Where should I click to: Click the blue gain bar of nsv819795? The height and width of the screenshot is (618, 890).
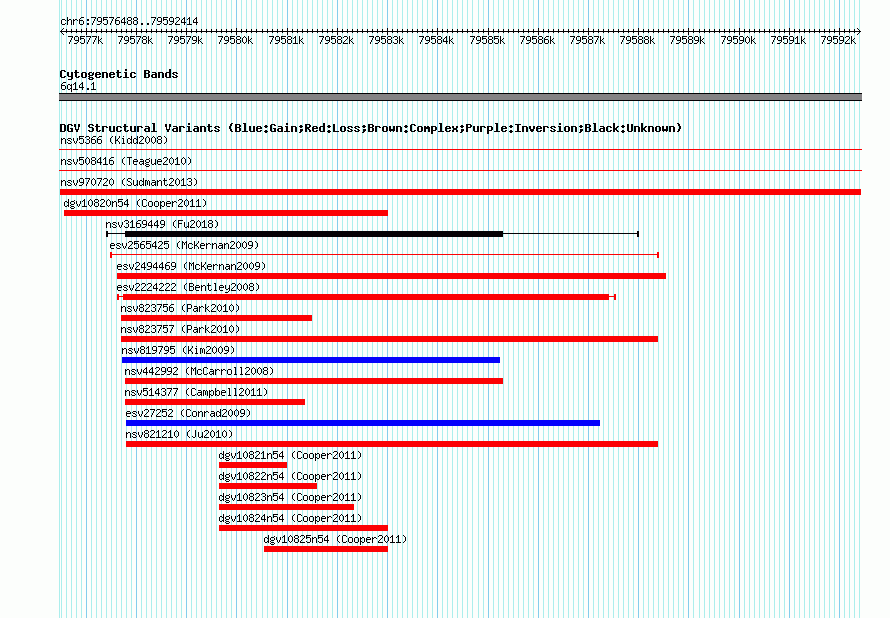click(310, 360)
